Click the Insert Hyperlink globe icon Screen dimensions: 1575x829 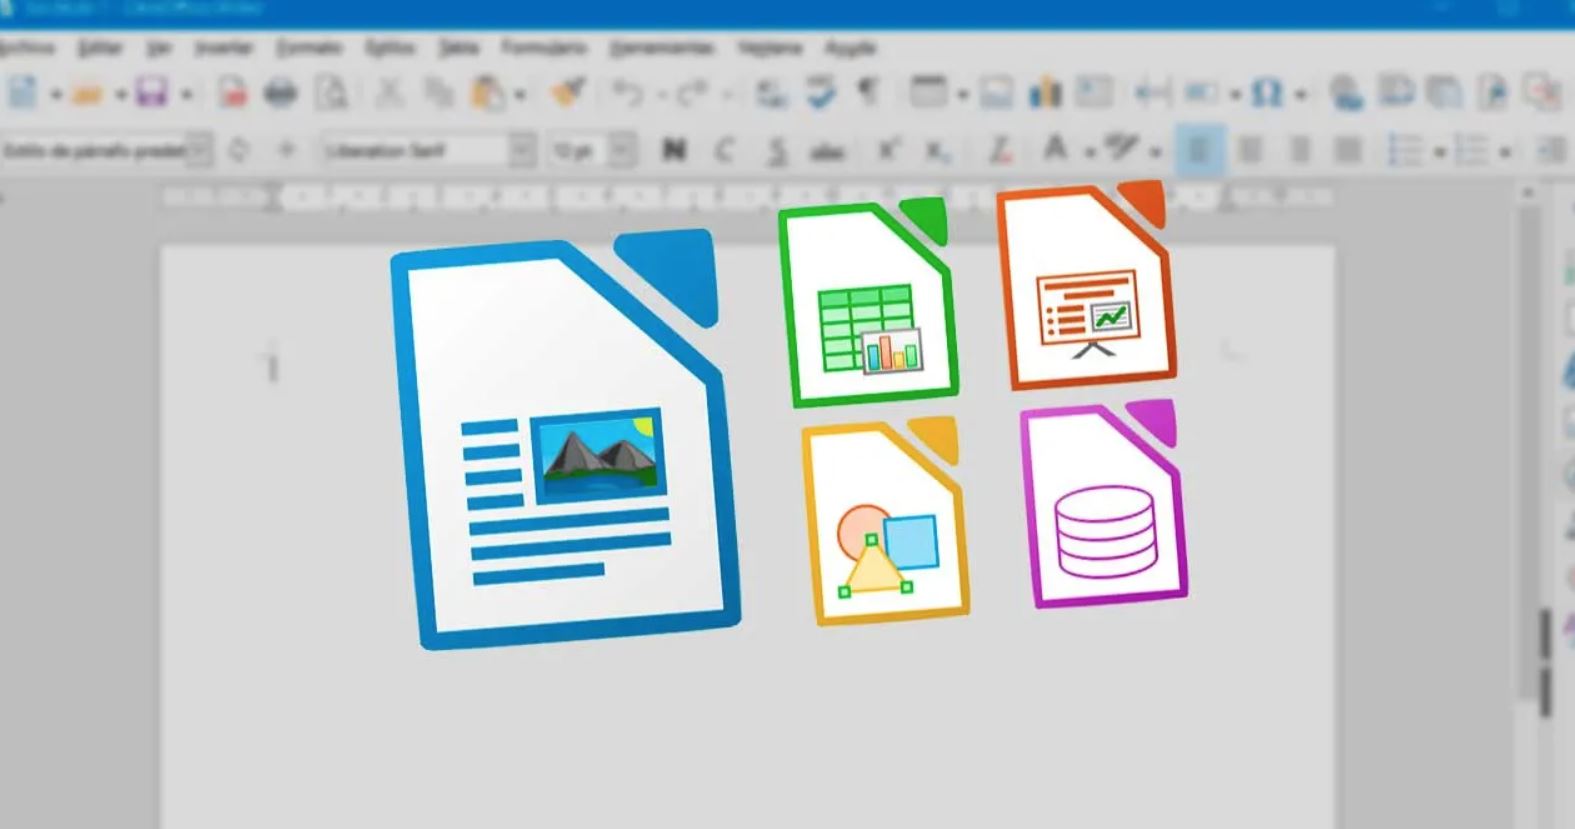1347,94
